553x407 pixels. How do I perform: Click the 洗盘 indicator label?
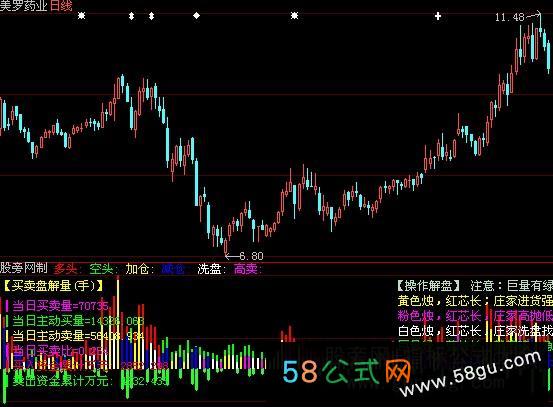point(209,269)
